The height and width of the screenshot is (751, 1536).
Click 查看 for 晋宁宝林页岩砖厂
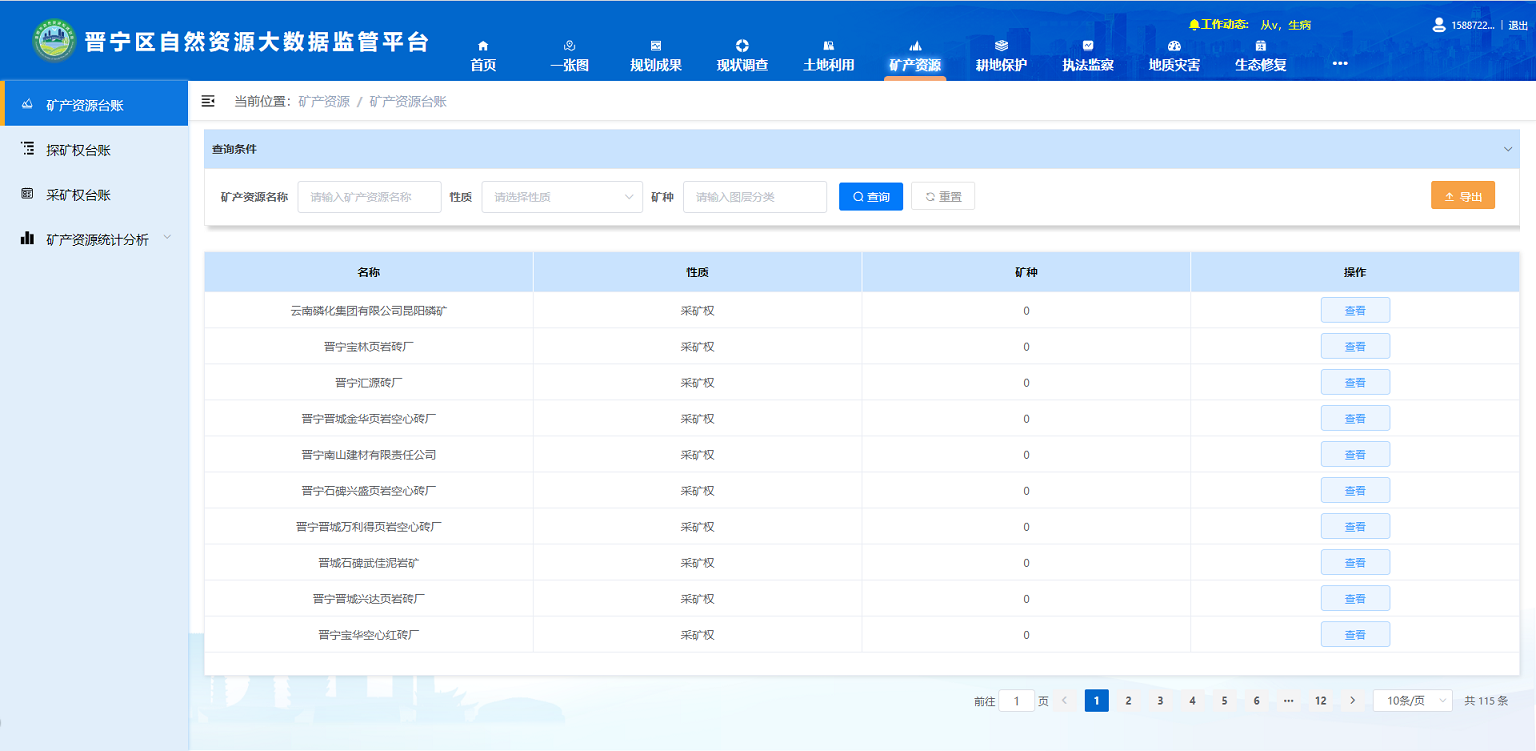[x=1355, y=346]
